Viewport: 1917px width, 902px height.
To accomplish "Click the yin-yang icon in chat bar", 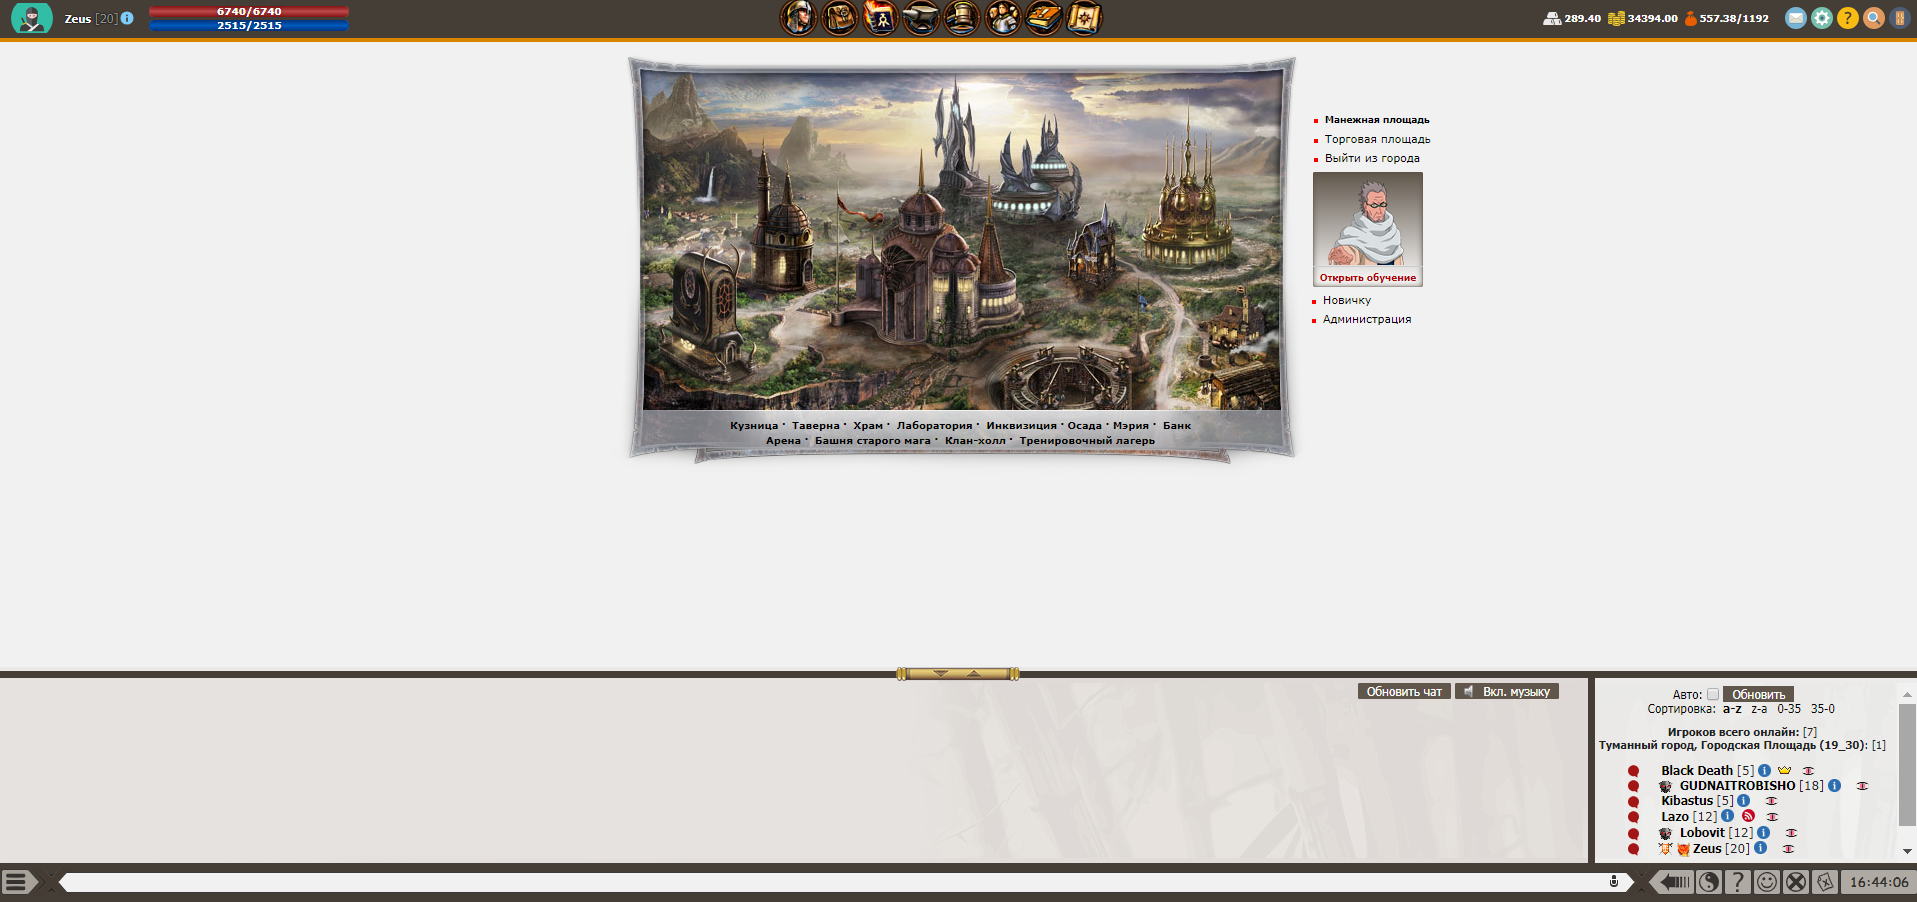I will coord(1709,881).
